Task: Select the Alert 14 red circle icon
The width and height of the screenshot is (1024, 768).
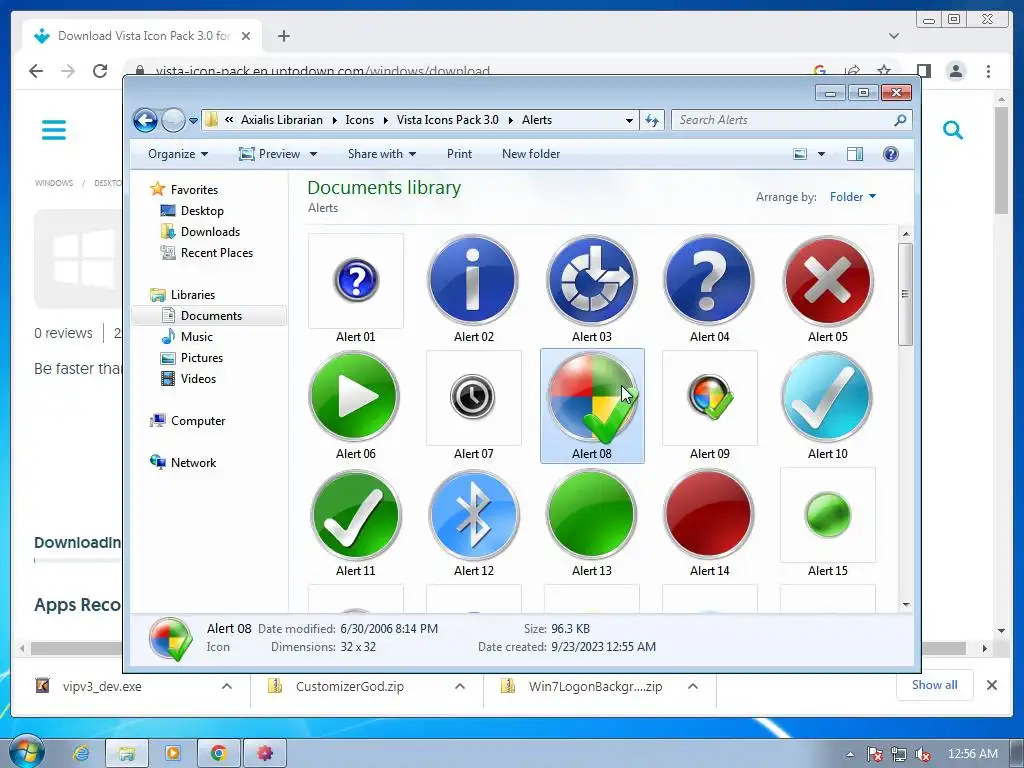Action: point(709,515)
